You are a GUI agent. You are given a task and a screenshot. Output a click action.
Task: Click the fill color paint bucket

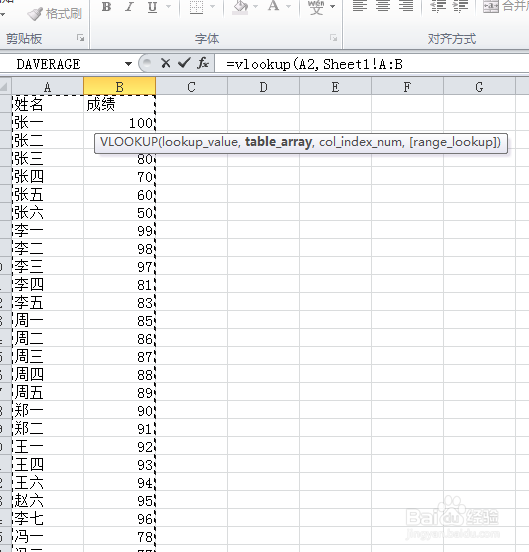[x=241, y=7]
